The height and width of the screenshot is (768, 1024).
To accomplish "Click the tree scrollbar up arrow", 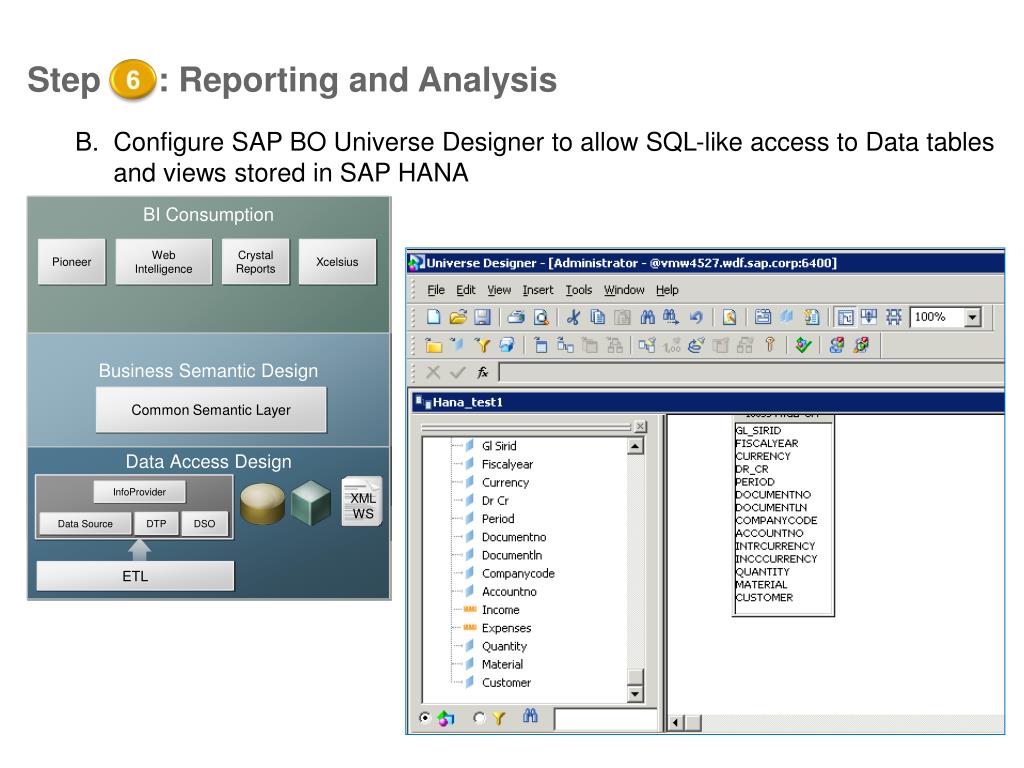I will [635, 447].
